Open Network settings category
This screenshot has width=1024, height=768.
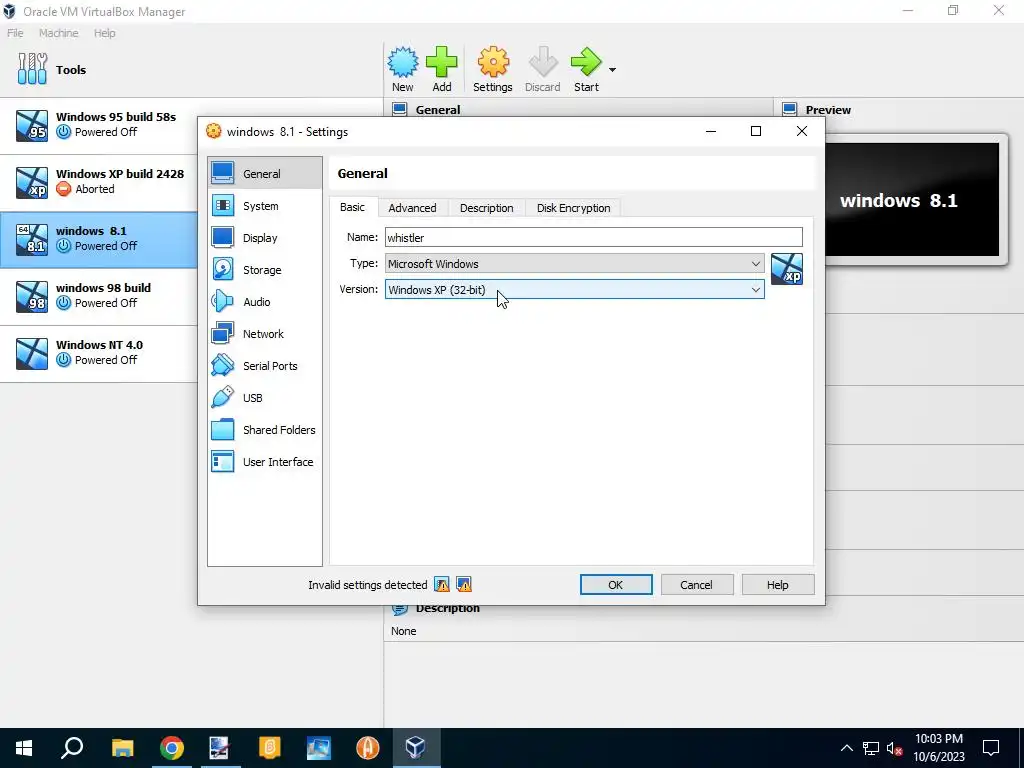point(264,334)
